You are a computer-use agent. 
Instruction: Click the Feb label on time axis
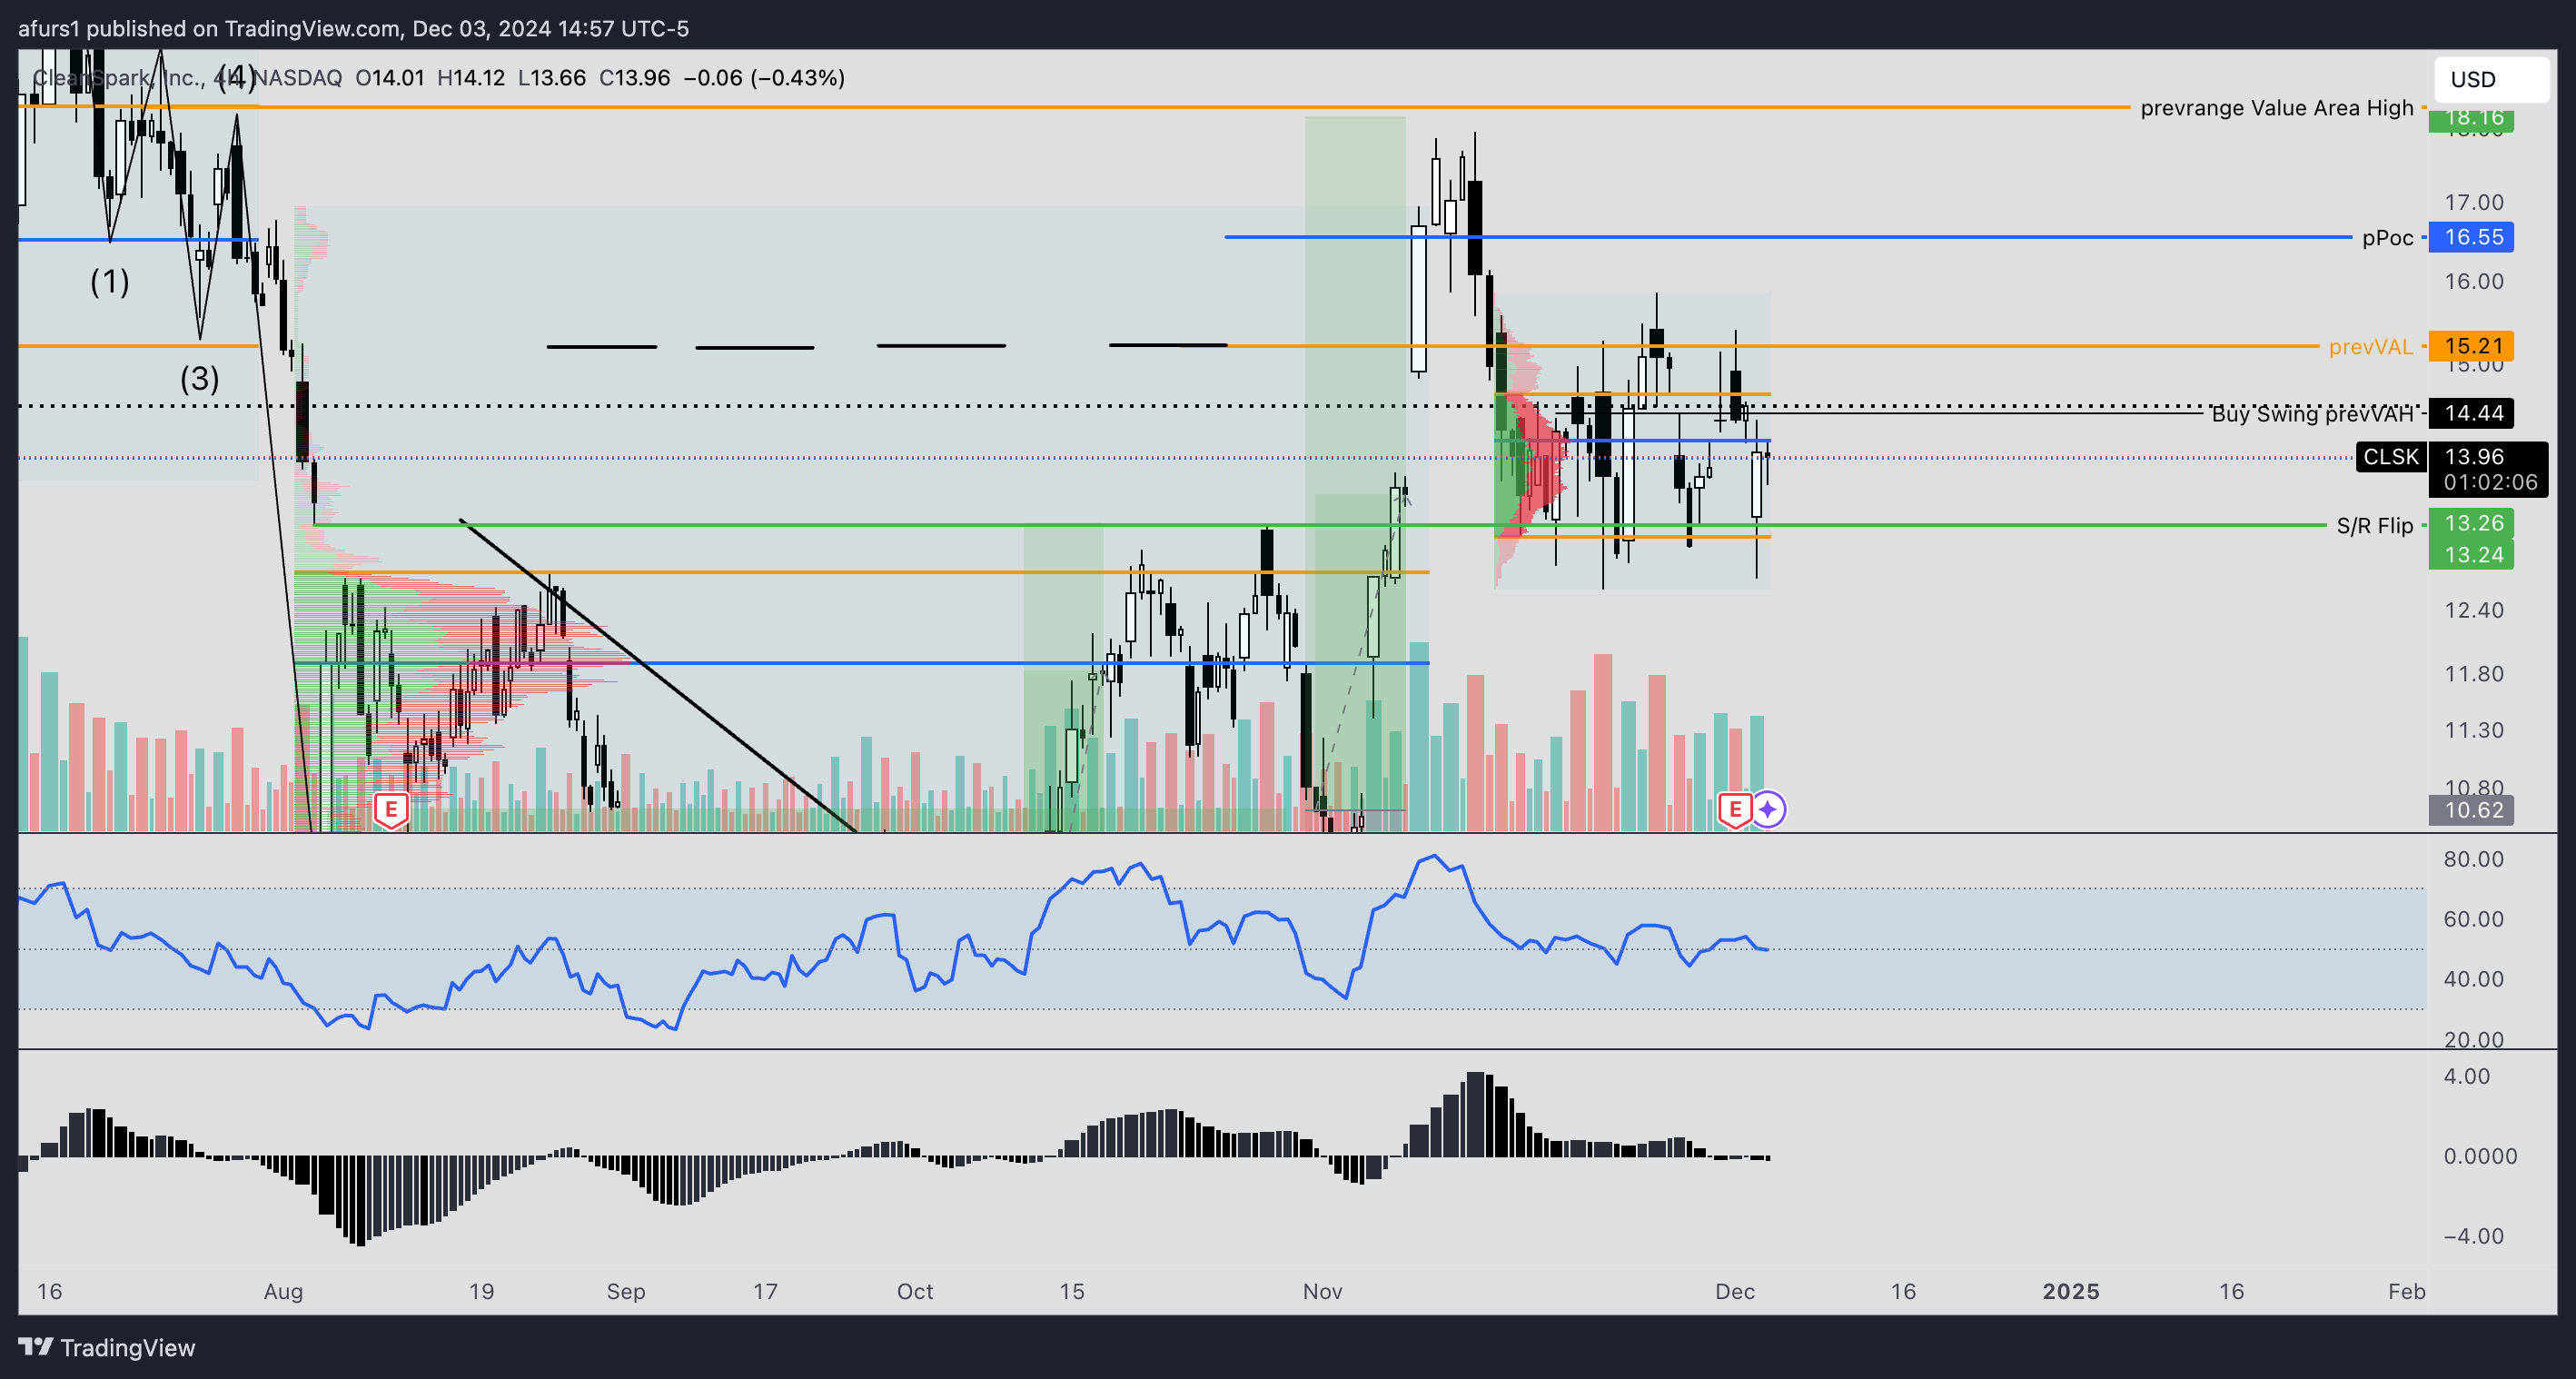tap(2407, 1291)
